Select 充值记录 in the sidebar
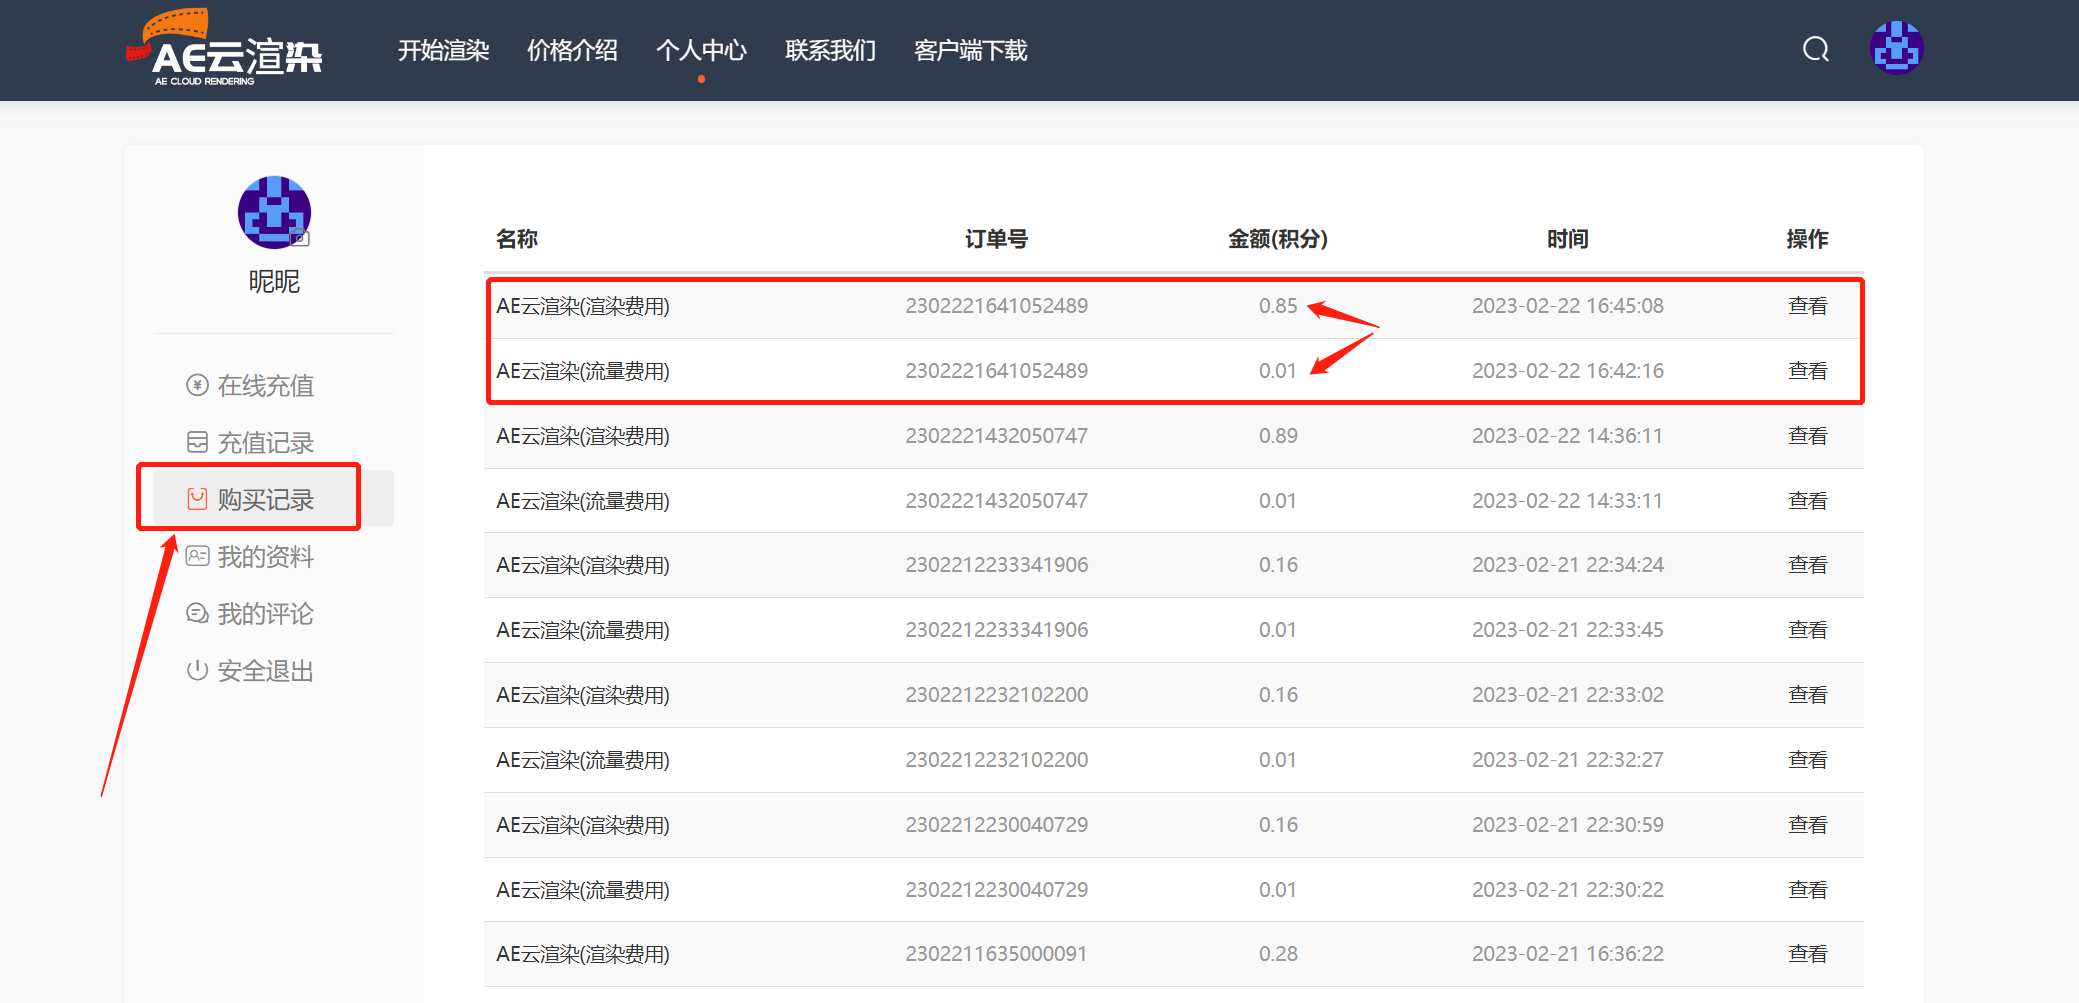This screenshot has width=2079, height=1003. pyautogui.click(x=266, y=442)
